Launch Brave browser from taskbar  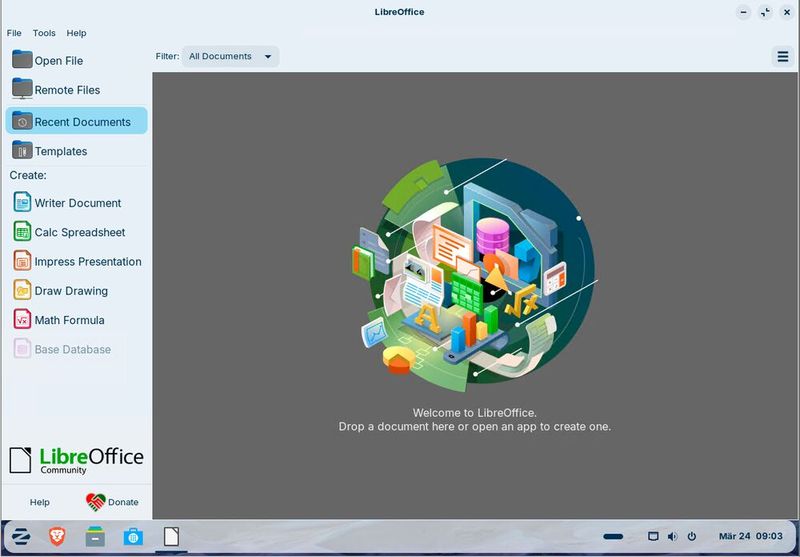(57, 537)
